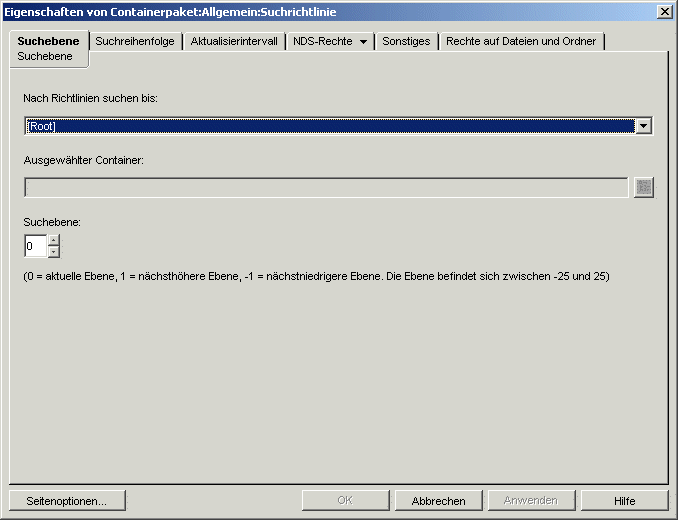
Task: Click the Suchebene number field
Action: point(36,246)
